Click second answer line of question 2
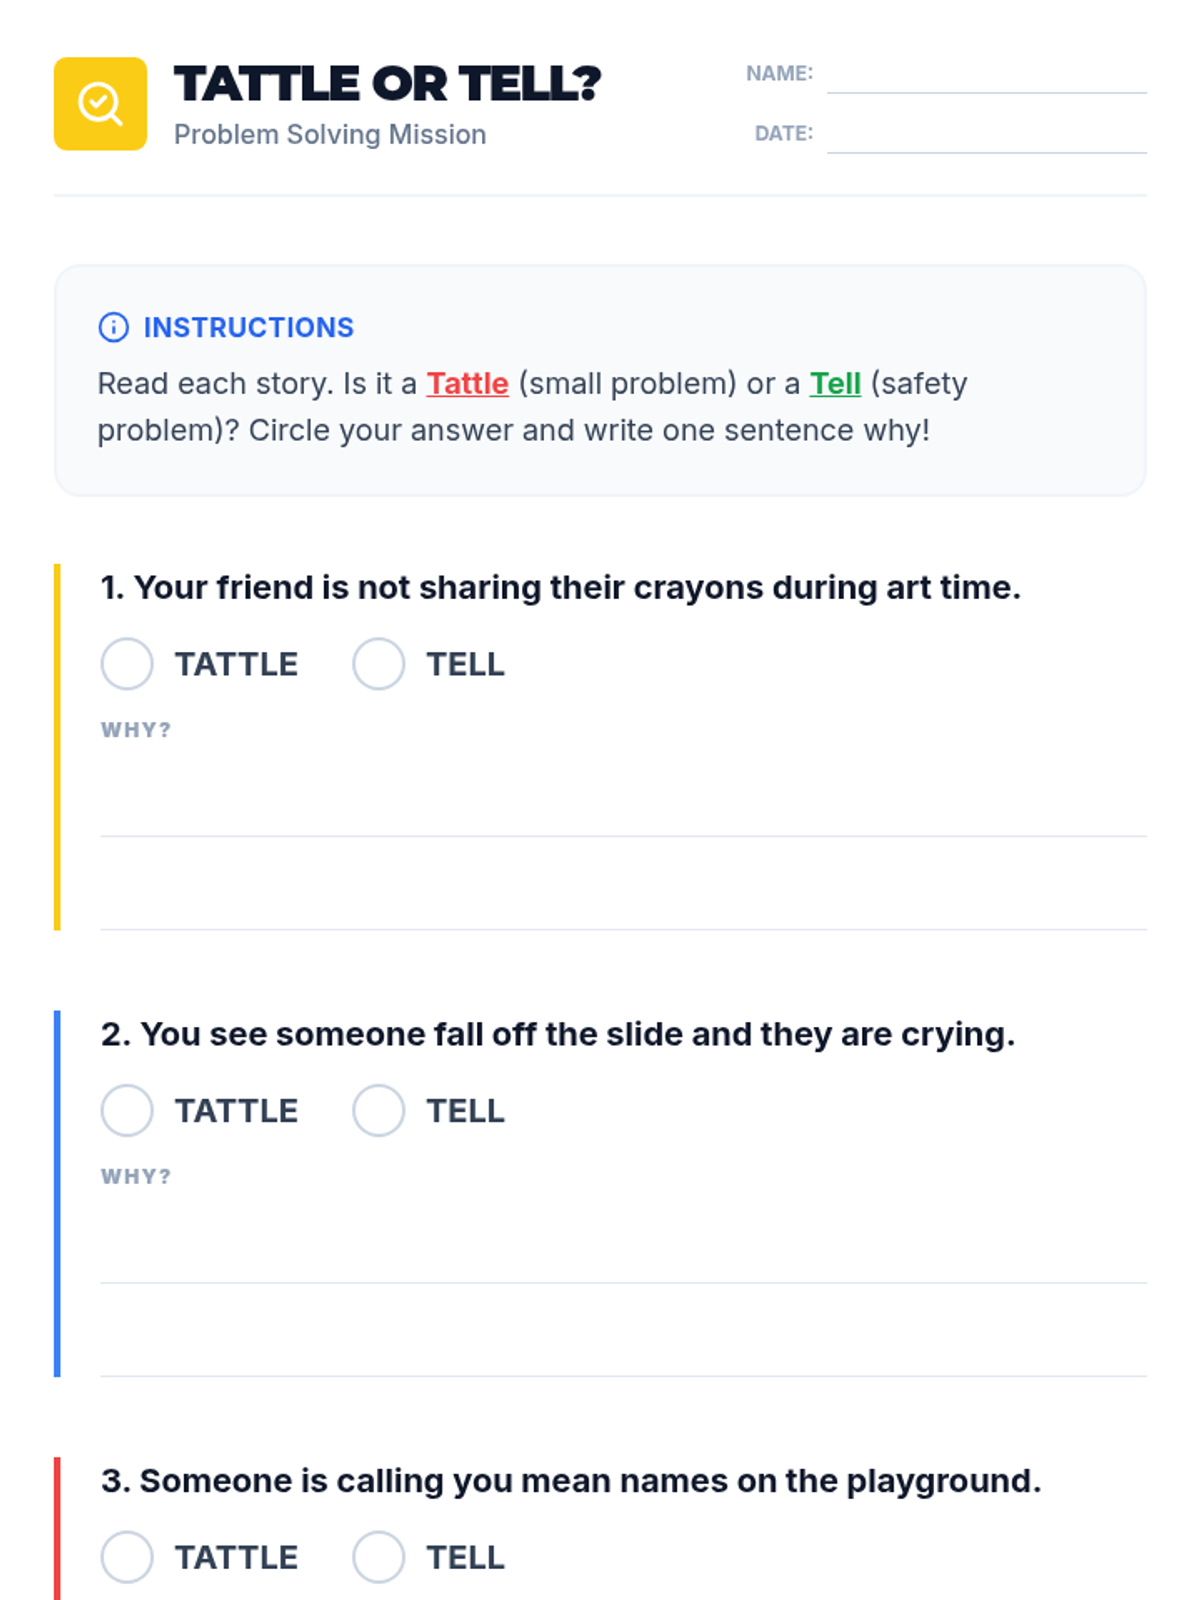The width and height of the screenshot is (1200, 1600). click(x=623, y=1345)
